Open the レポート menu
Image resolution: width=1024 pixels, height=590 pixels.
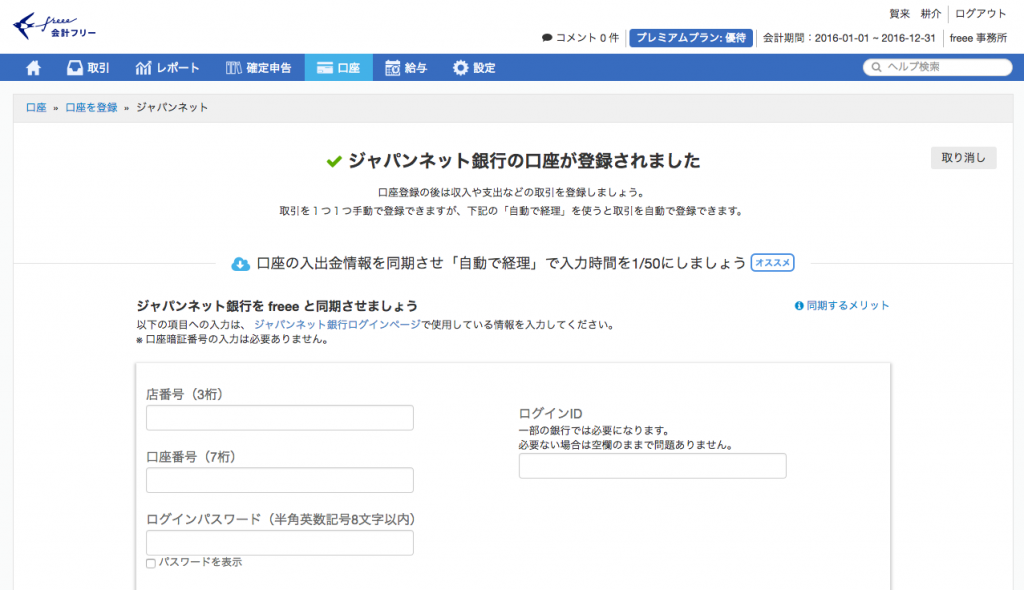(167, 68)
